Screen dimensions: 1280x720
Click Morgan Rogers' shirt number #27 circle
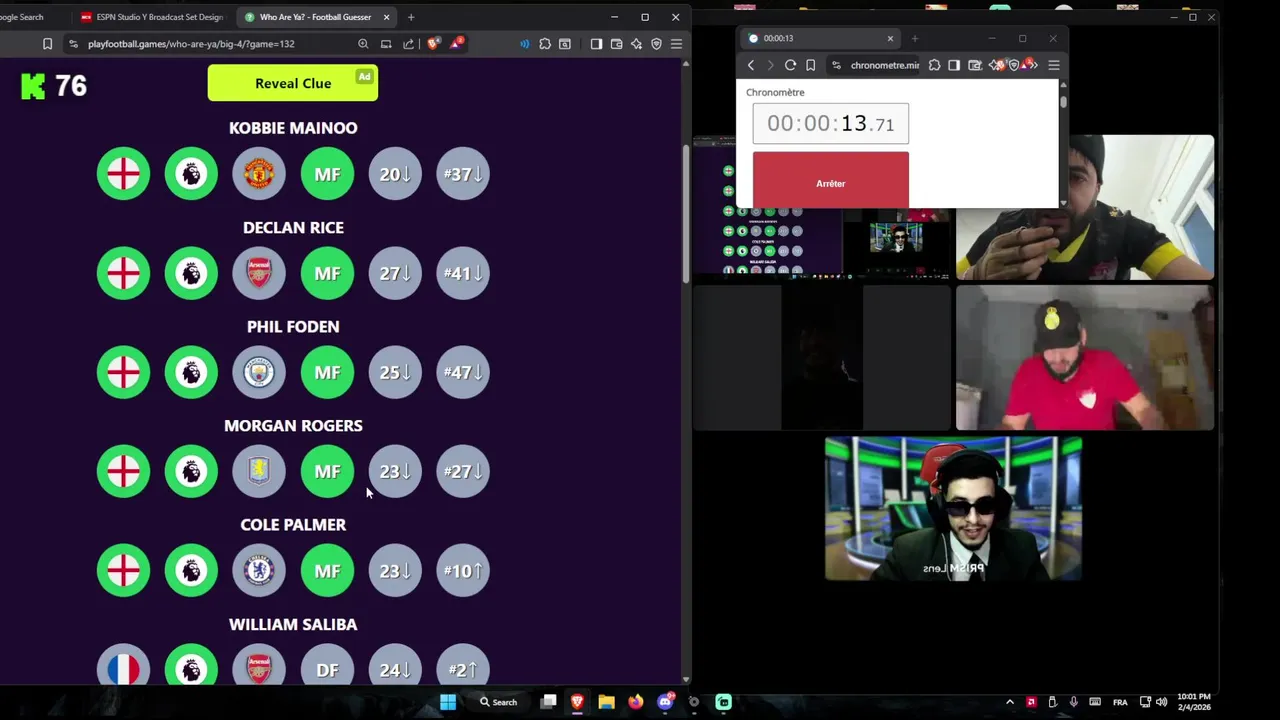(463, 471)
